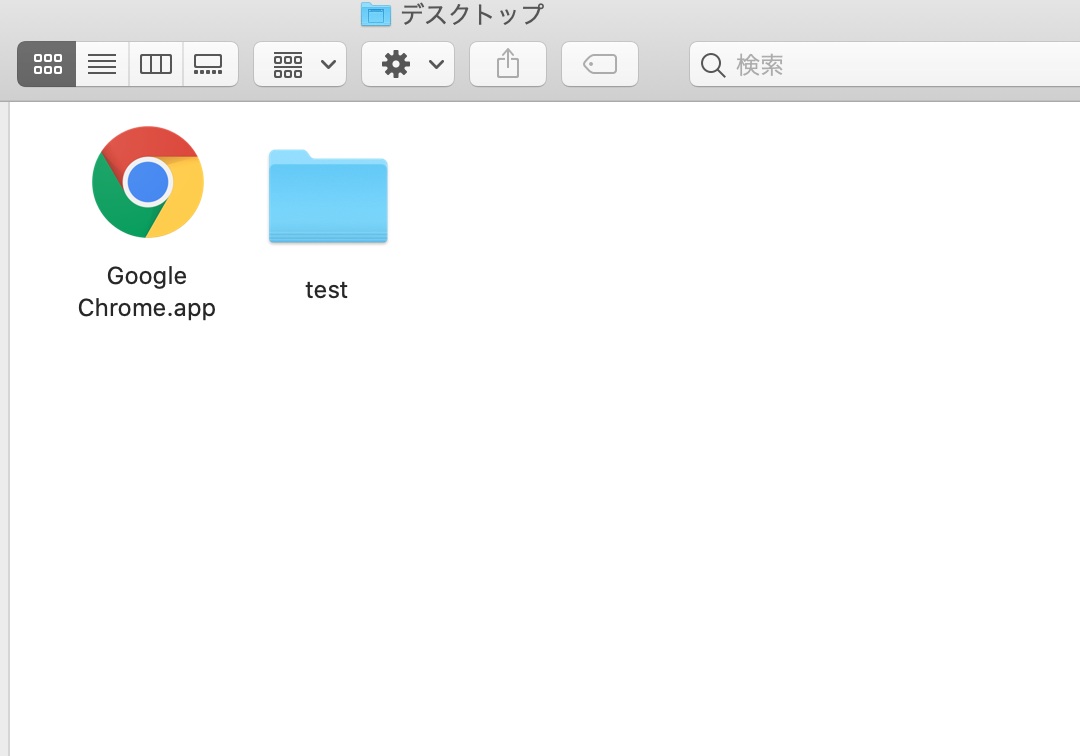Select the Google Chrome.app icon

tap(147, 182)
